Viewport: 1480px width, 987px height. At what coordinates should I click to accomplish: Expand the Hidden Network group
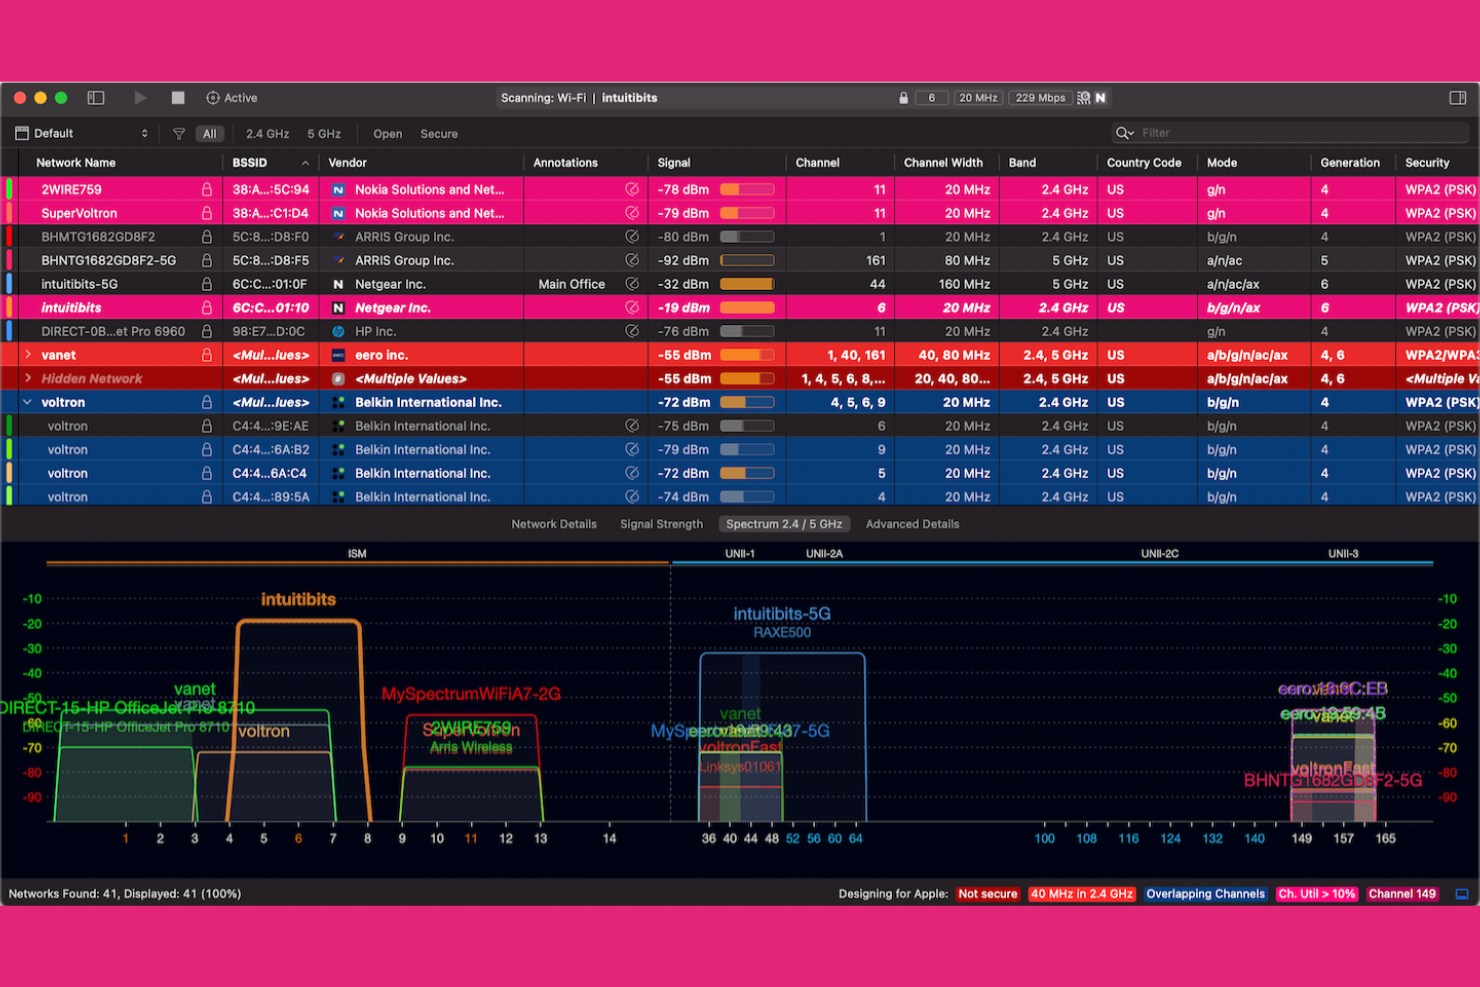coord(28,379)
